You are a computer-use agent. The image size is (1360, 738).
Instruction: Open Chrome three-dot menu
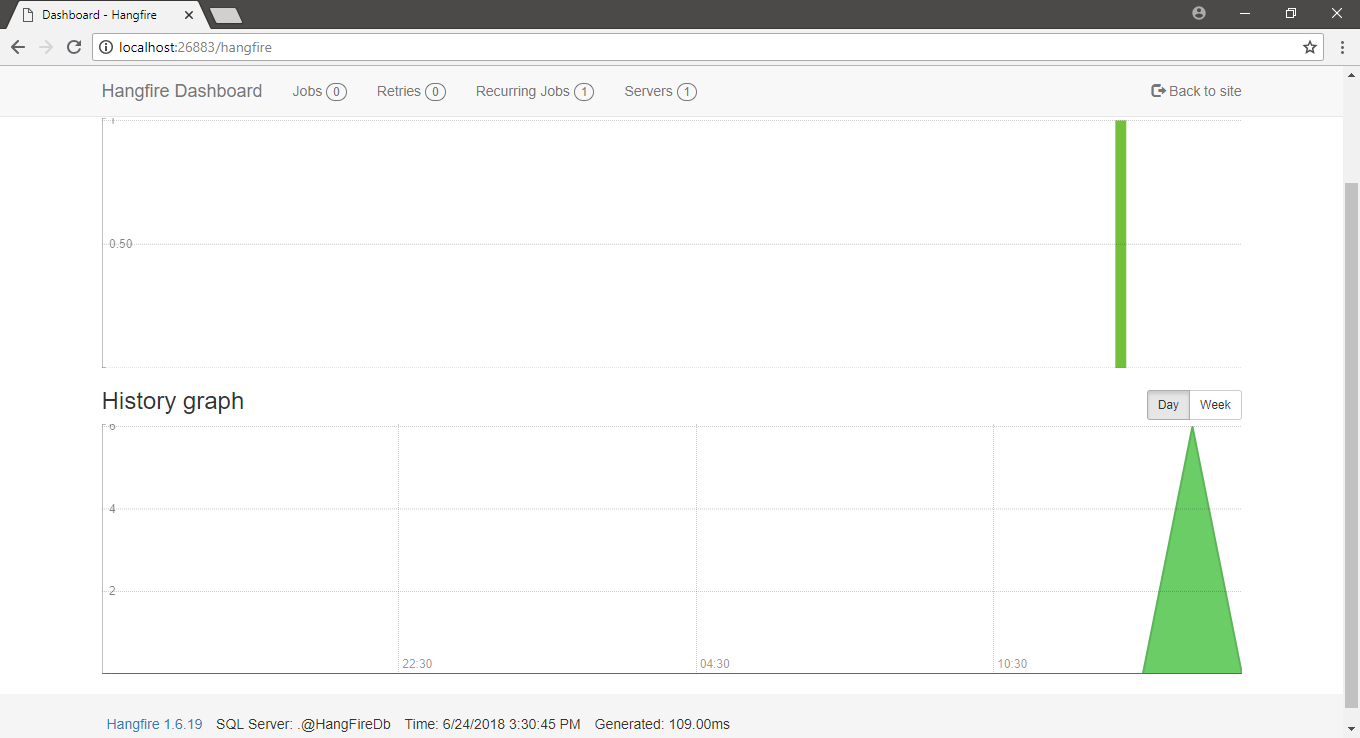pyautogui.click(x=1342, y=47)
